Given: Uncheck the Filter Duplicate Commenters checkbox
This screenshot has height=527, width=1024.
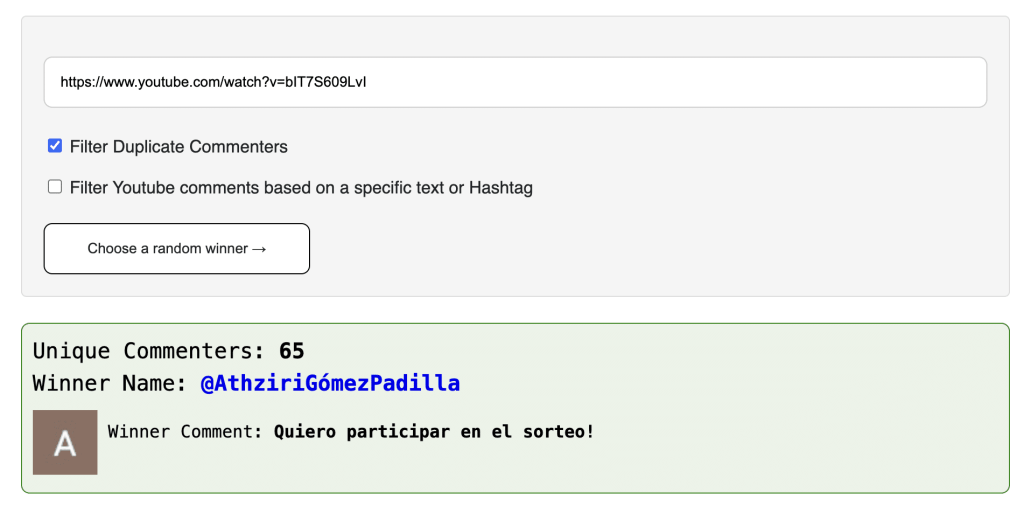Looking at the screenshot, I should (55, 146).
